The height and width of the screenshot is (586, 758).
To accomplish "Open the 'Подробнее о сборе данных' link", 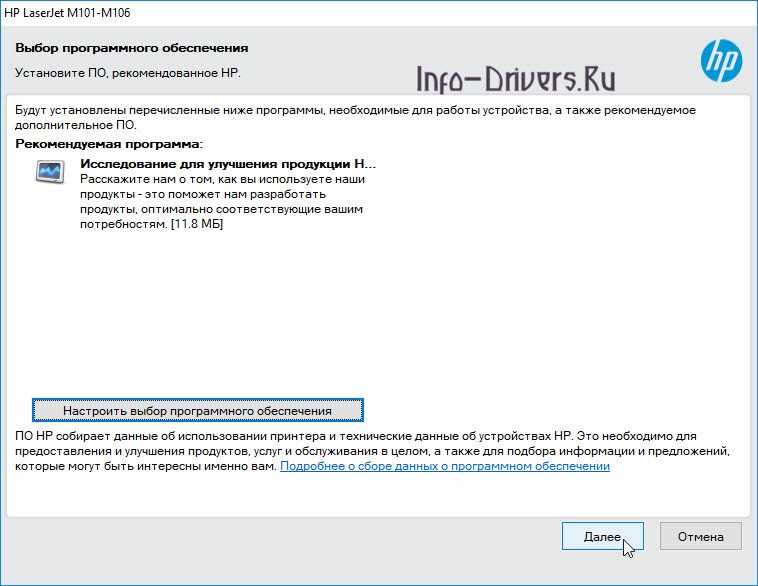I will 445,466.
